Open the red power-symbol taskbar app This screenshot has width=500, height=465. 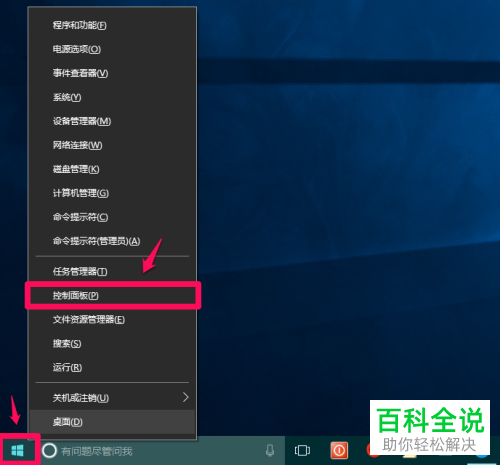339,451
